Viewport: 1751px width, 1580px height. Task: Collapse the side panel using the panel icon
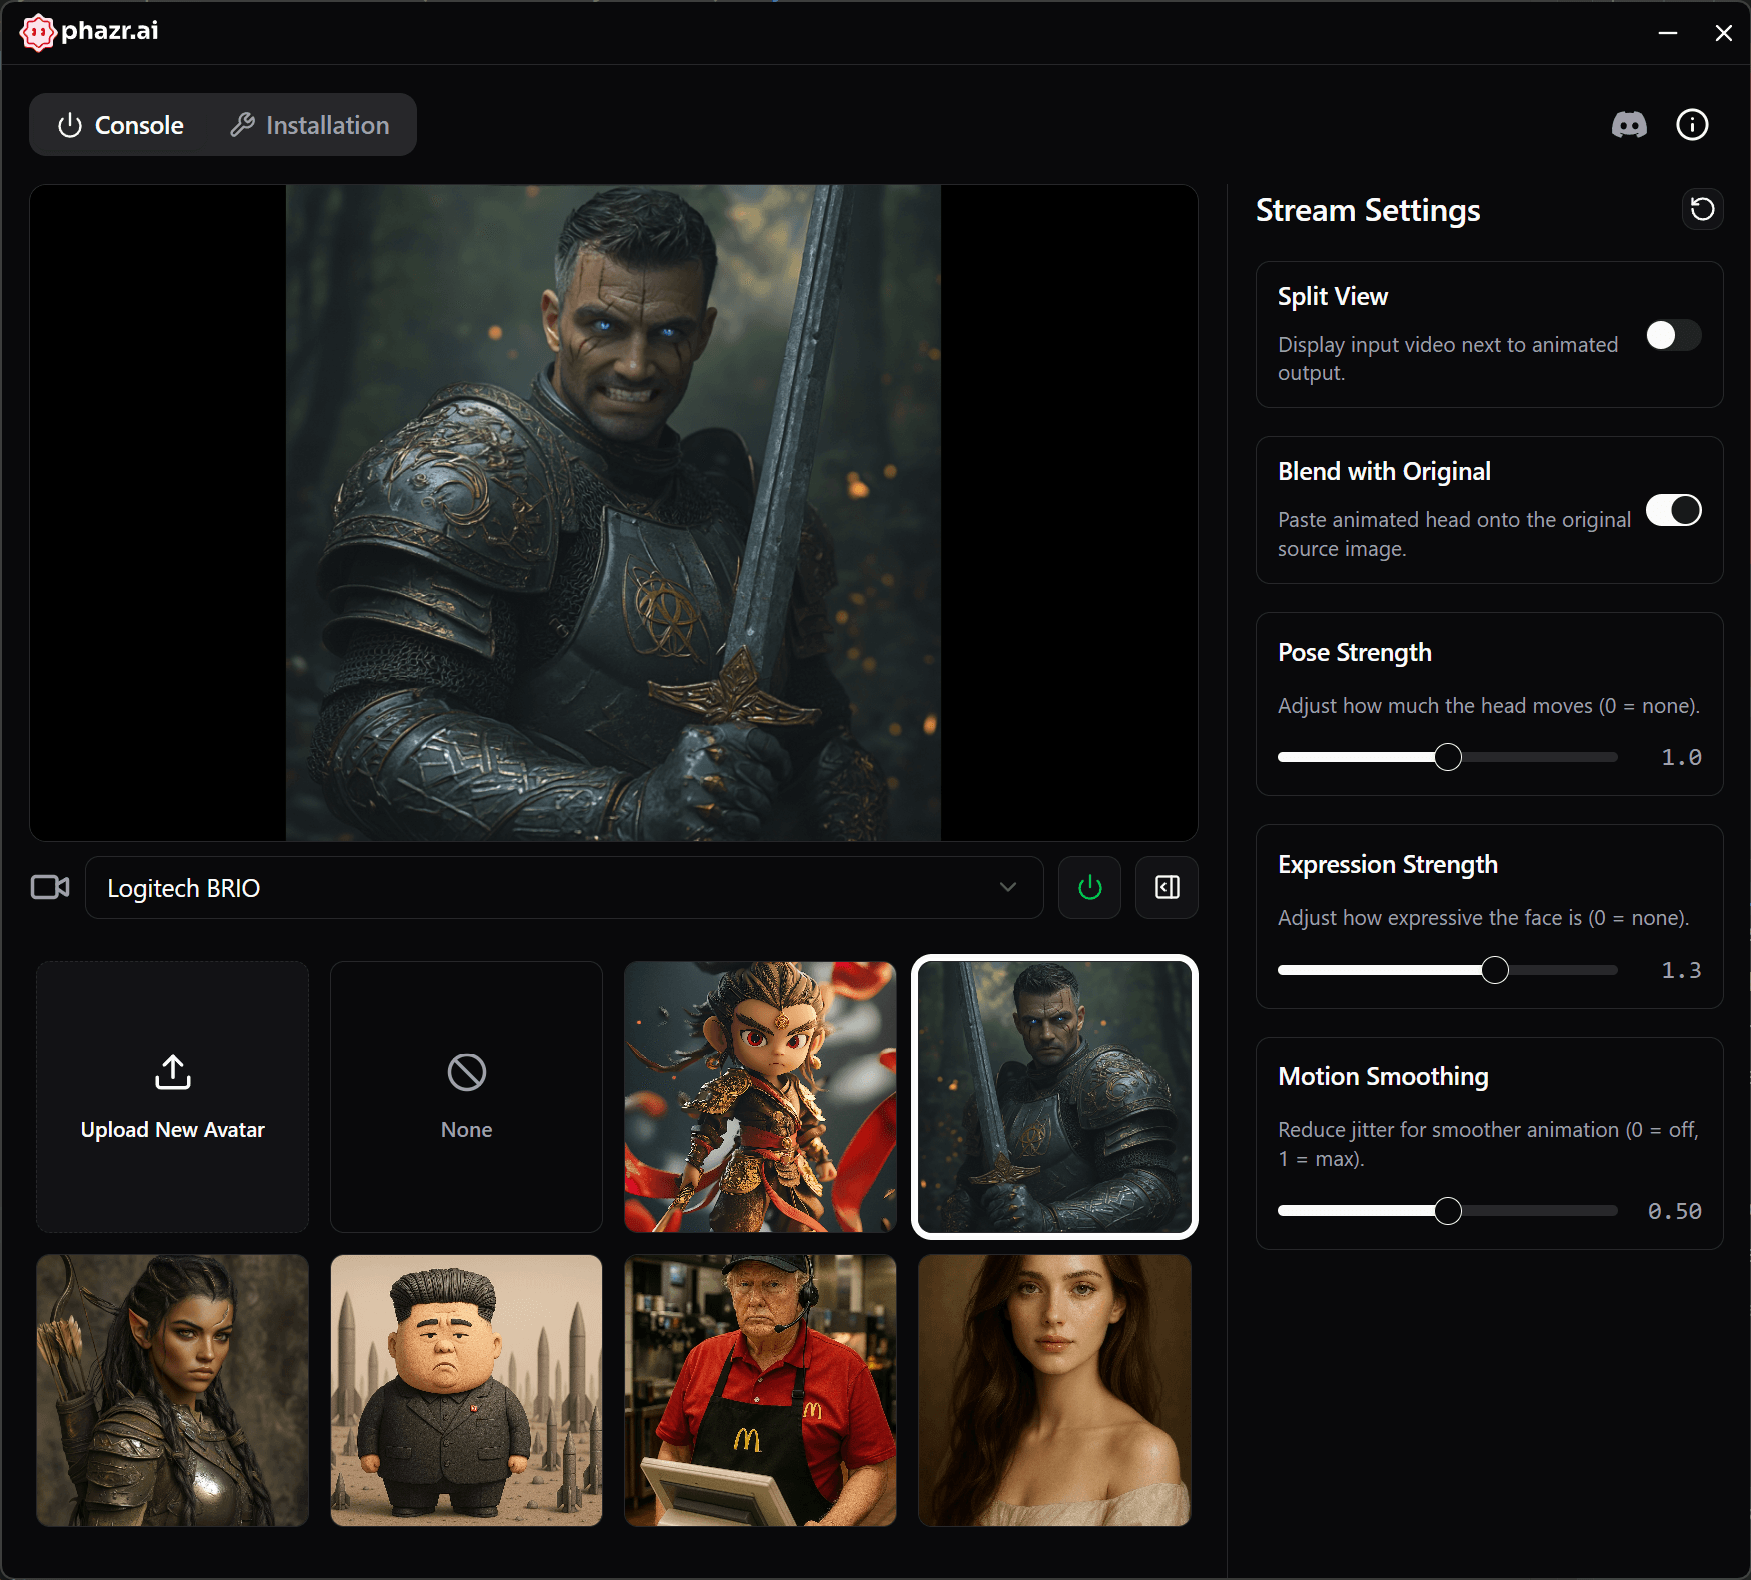click(1167, 888)
